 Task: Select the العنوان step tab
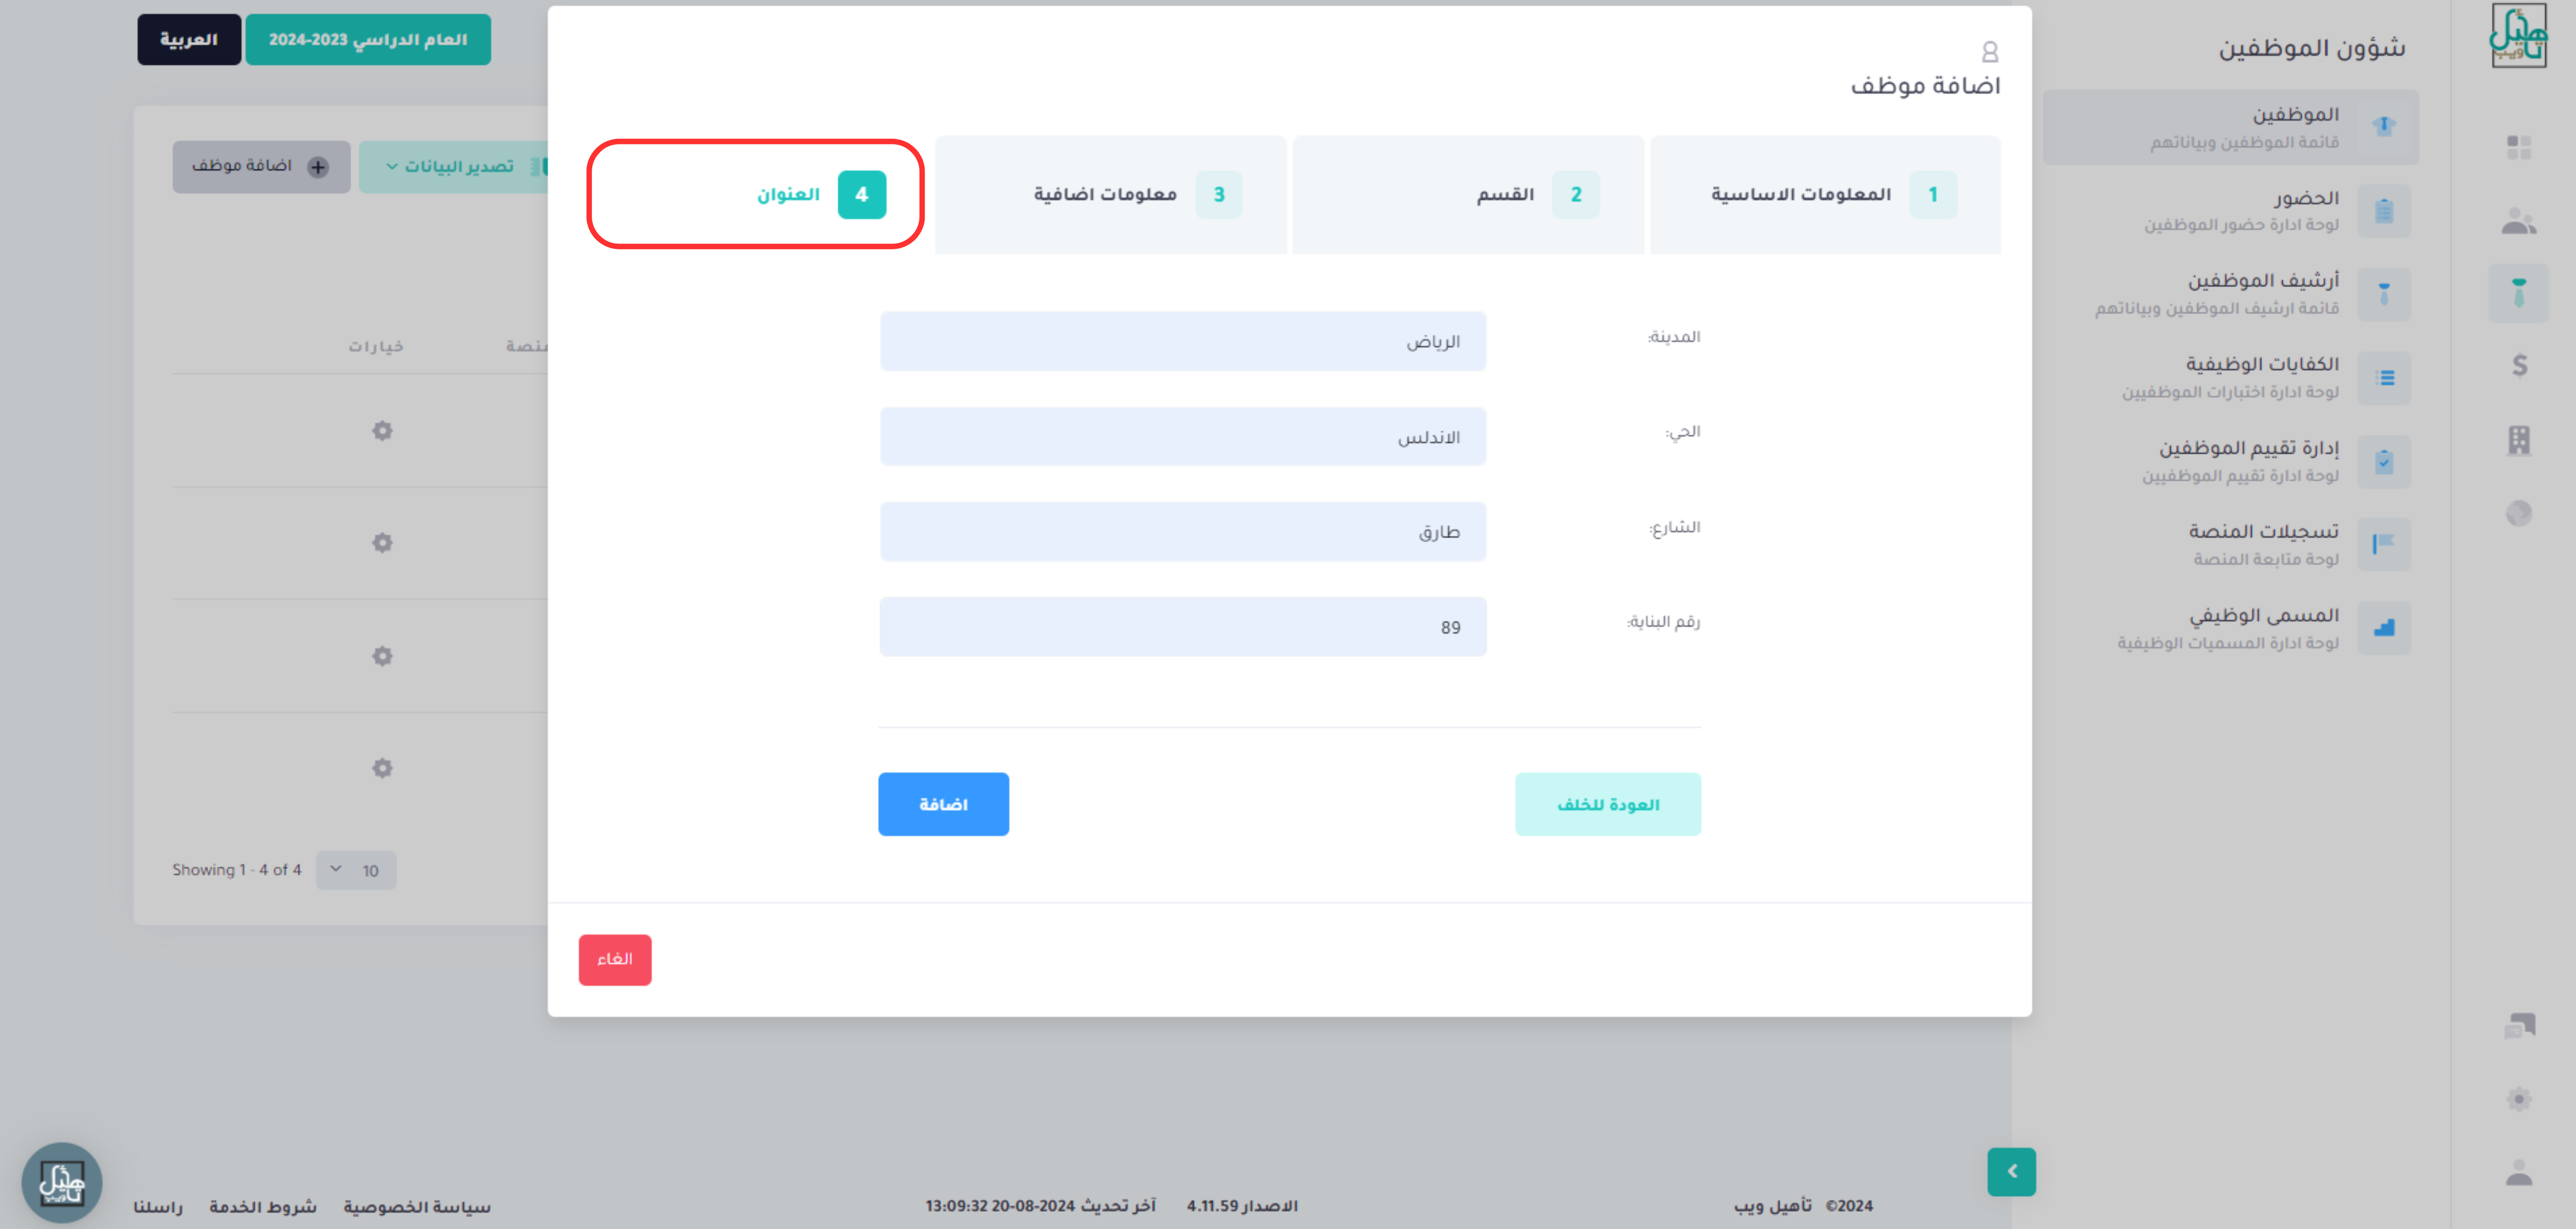click(x=755, y=194)
